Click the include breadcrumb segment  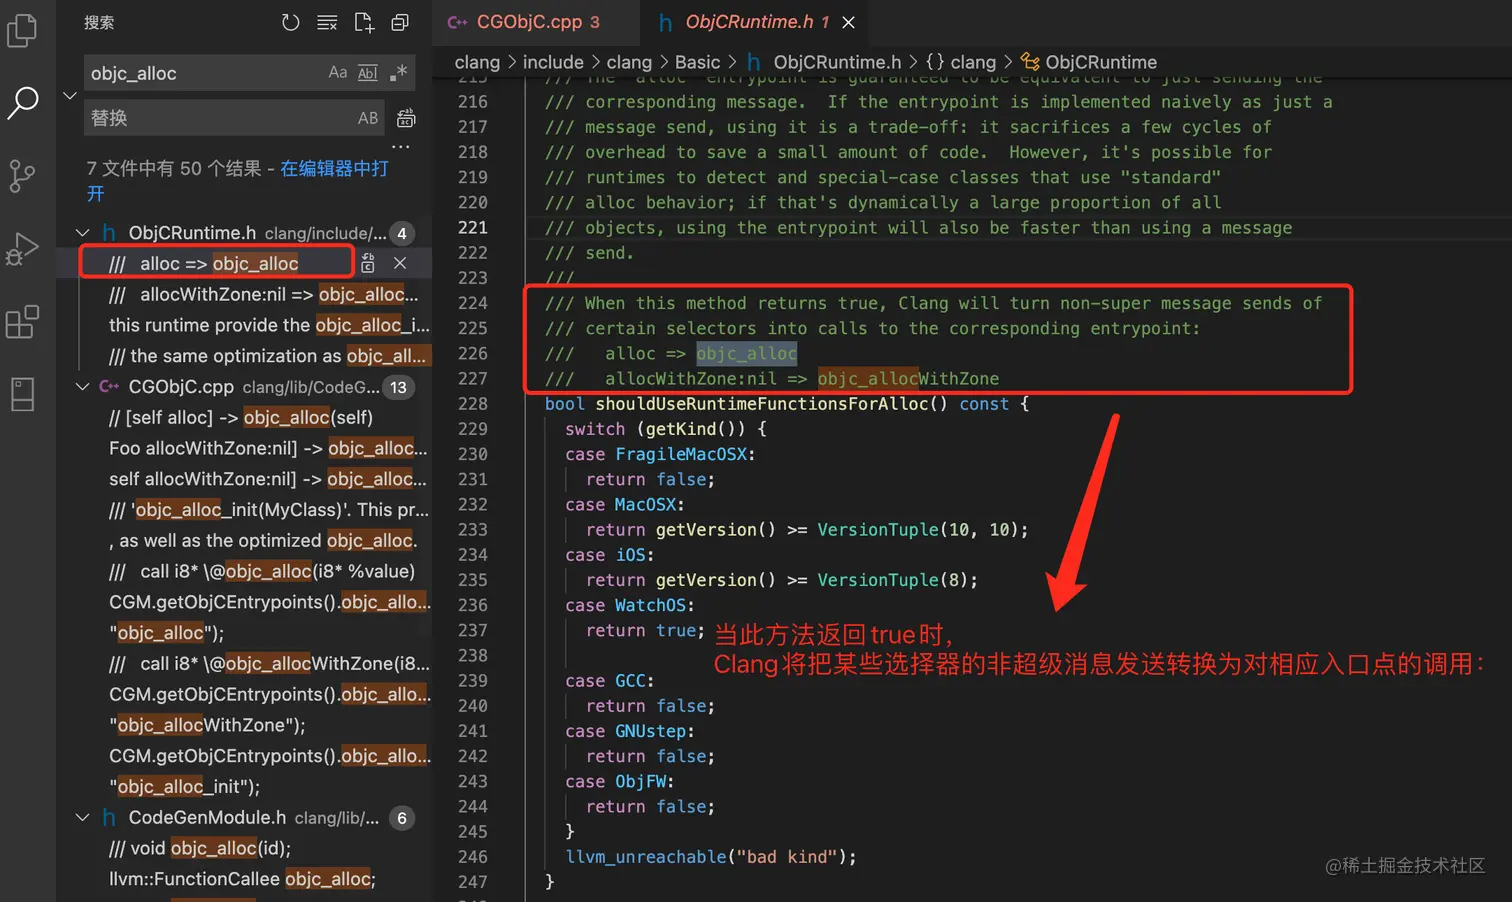pos(553,62)
